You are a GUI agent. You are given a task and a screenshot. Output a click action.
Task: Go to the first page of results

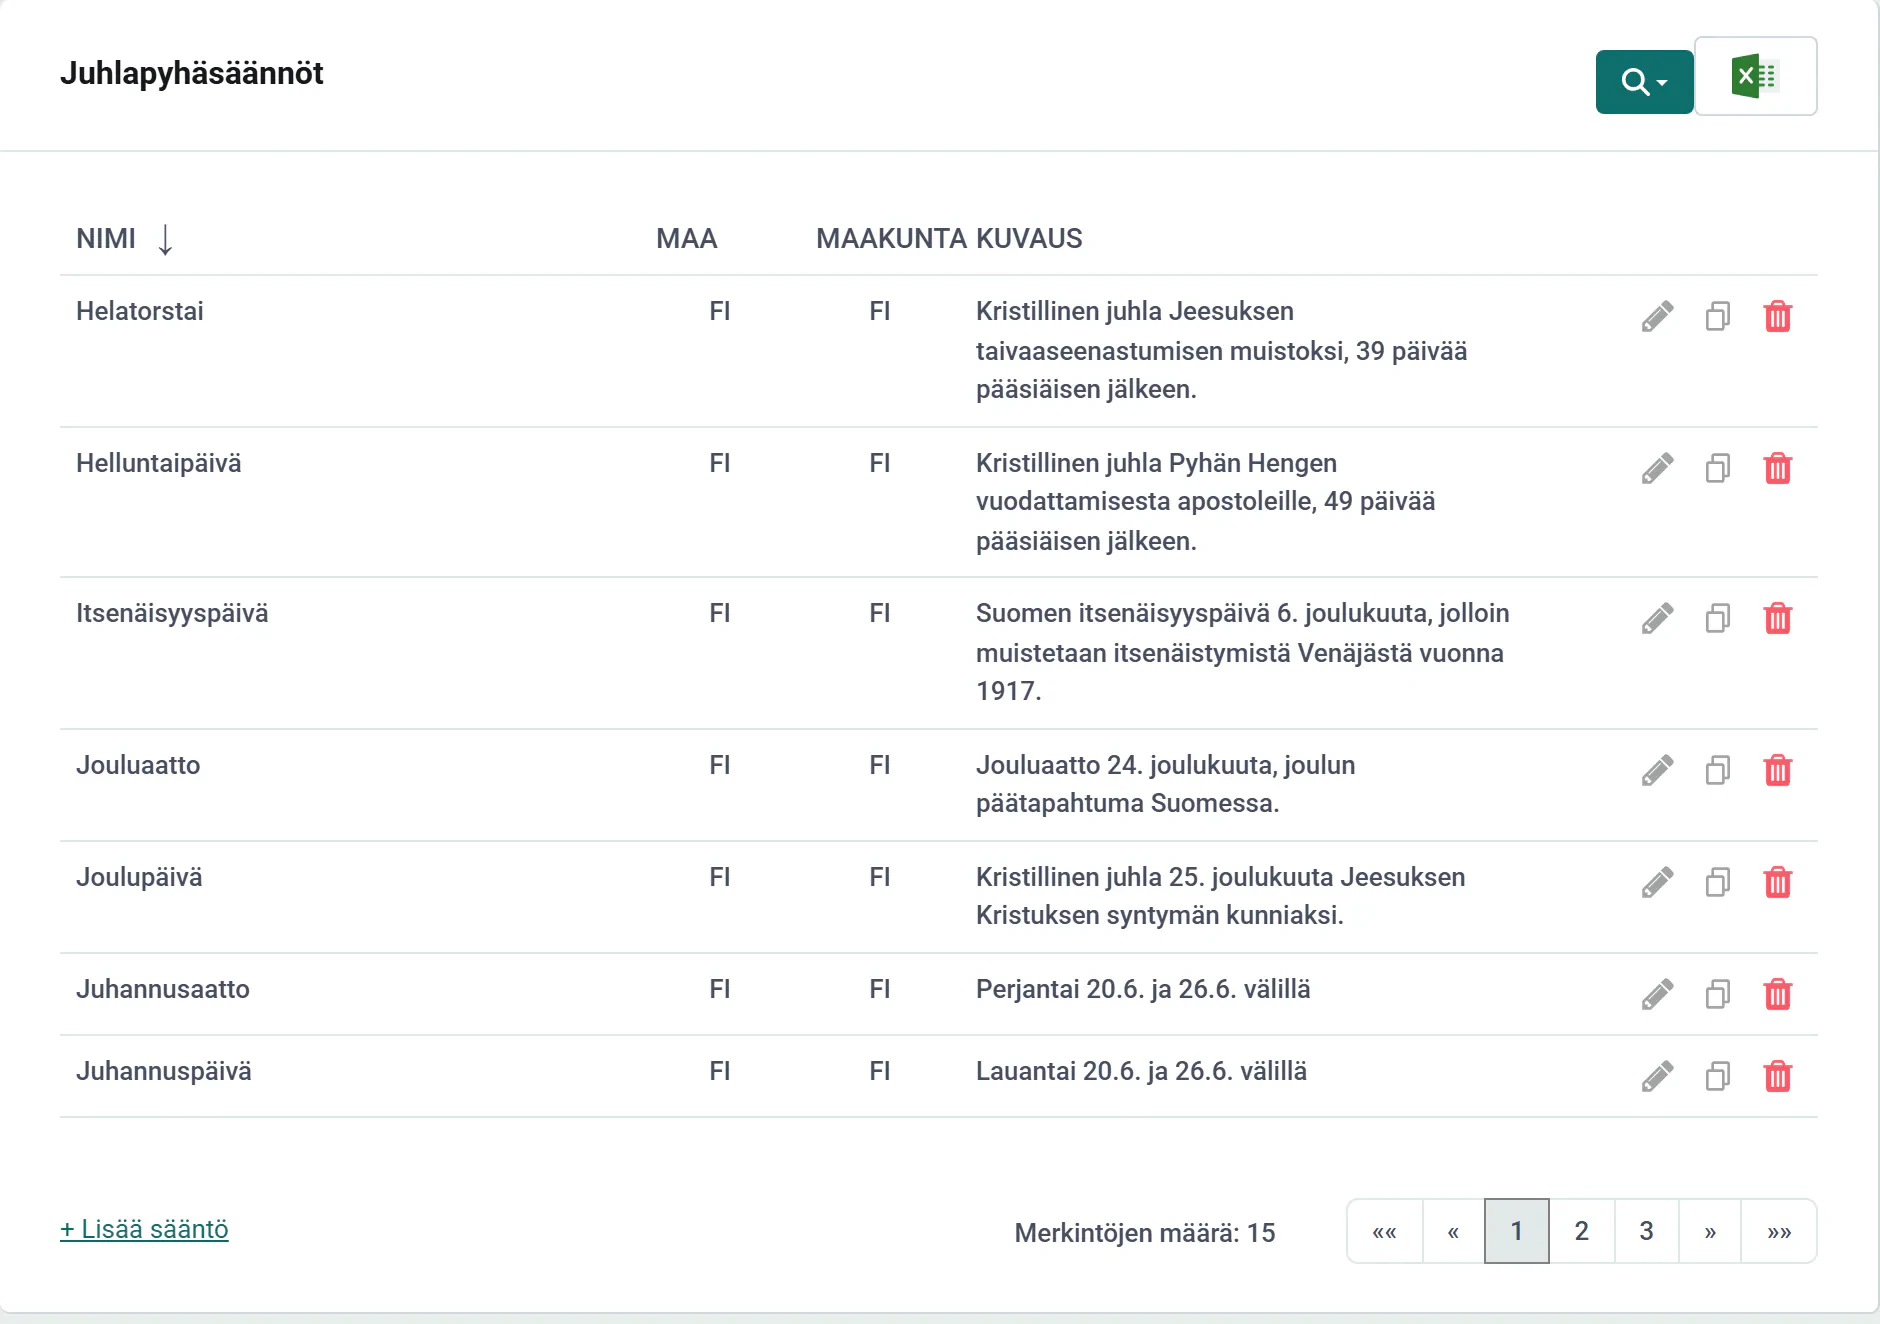coord(1385,1231)
